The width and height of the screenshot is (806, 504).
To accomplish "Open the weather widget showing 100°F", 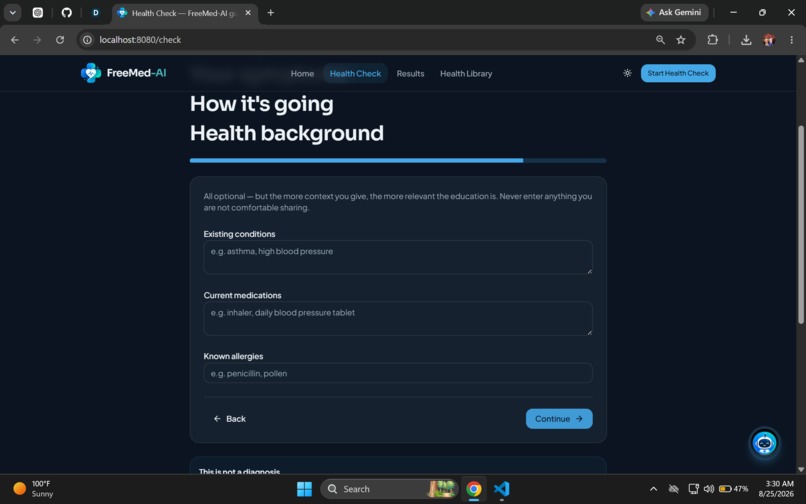I will click(x=33, y=489).
